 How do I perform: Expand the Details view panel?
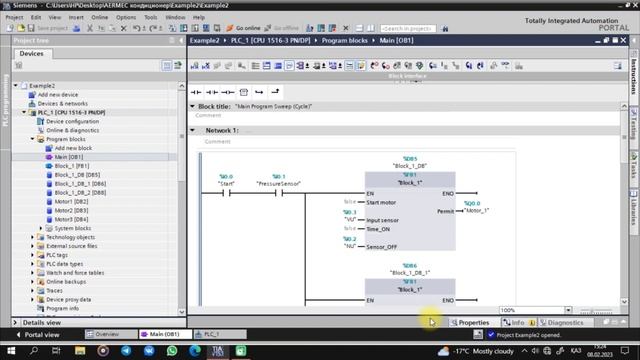15,322
